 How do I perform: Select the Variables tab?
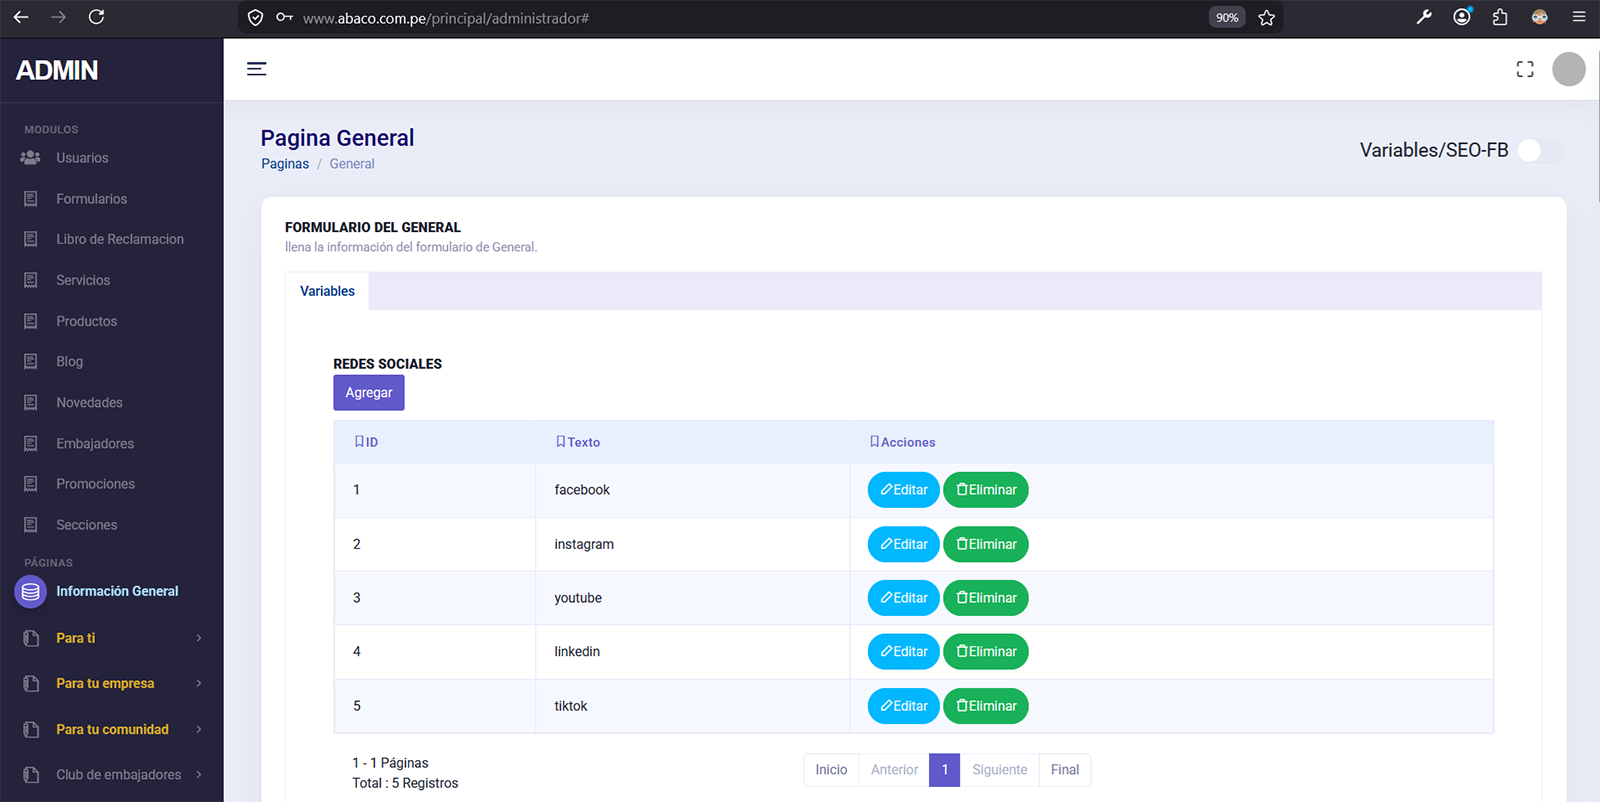coord(327,291)
